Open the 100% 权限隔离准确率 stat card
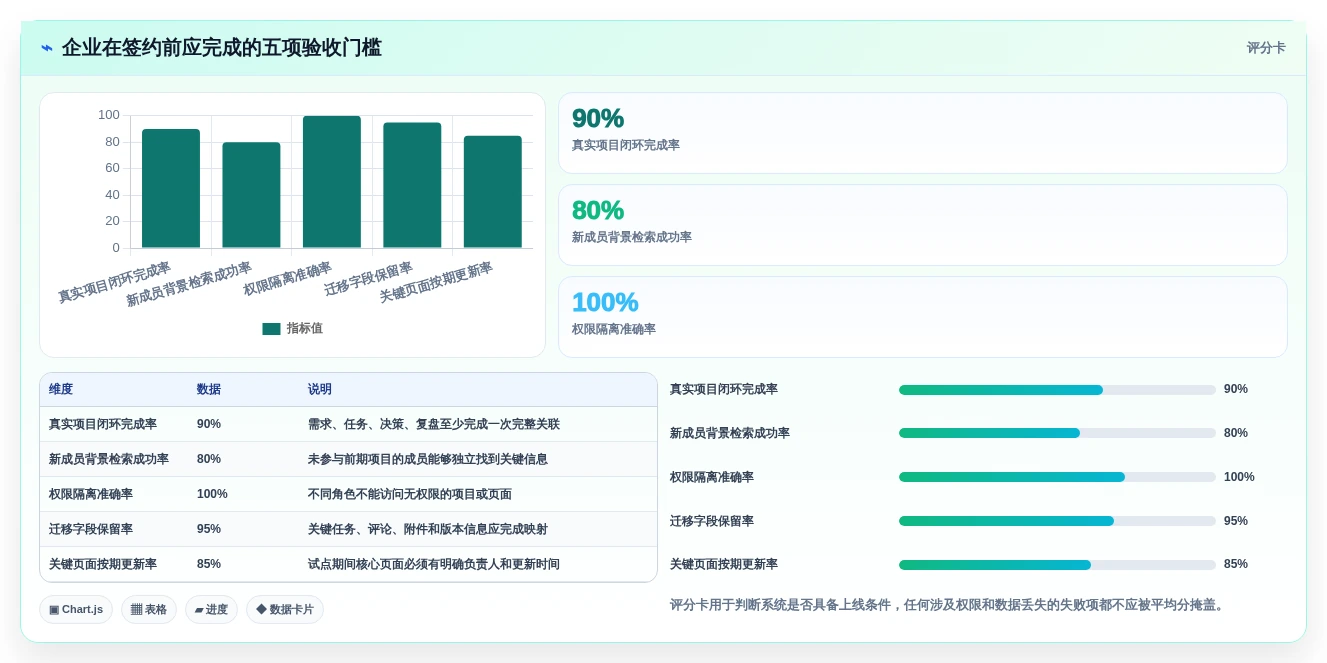The height and width of the screenshot is (663, 1327). pos(922,317)
